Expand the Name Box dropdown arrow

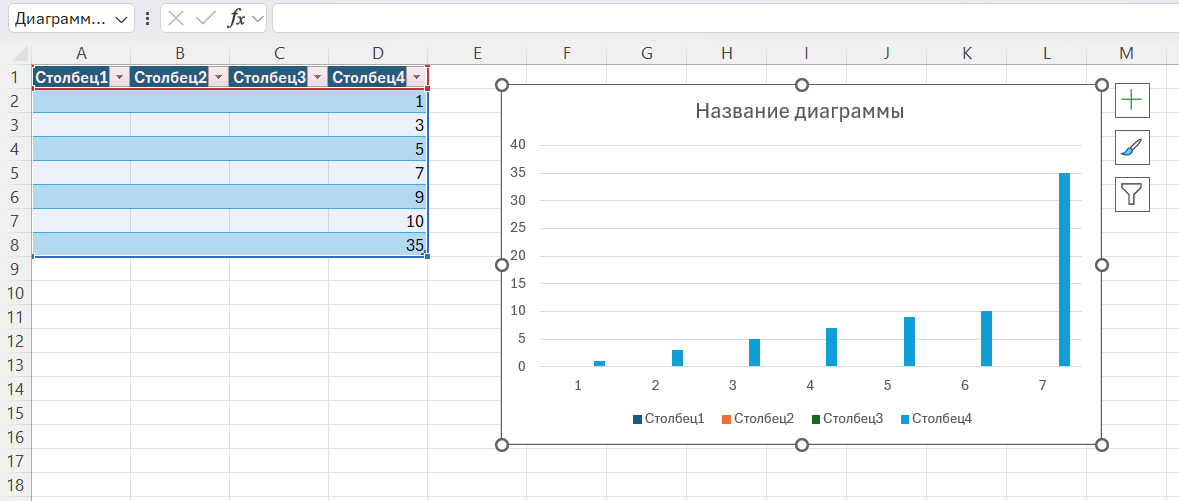click(121, 20)
